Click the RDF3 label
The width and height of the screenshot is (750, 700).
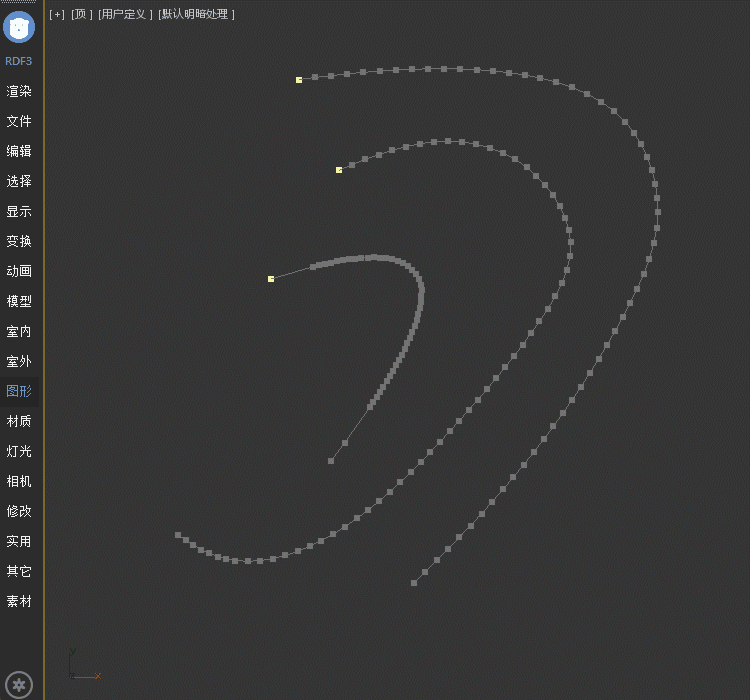click(19, 61)
